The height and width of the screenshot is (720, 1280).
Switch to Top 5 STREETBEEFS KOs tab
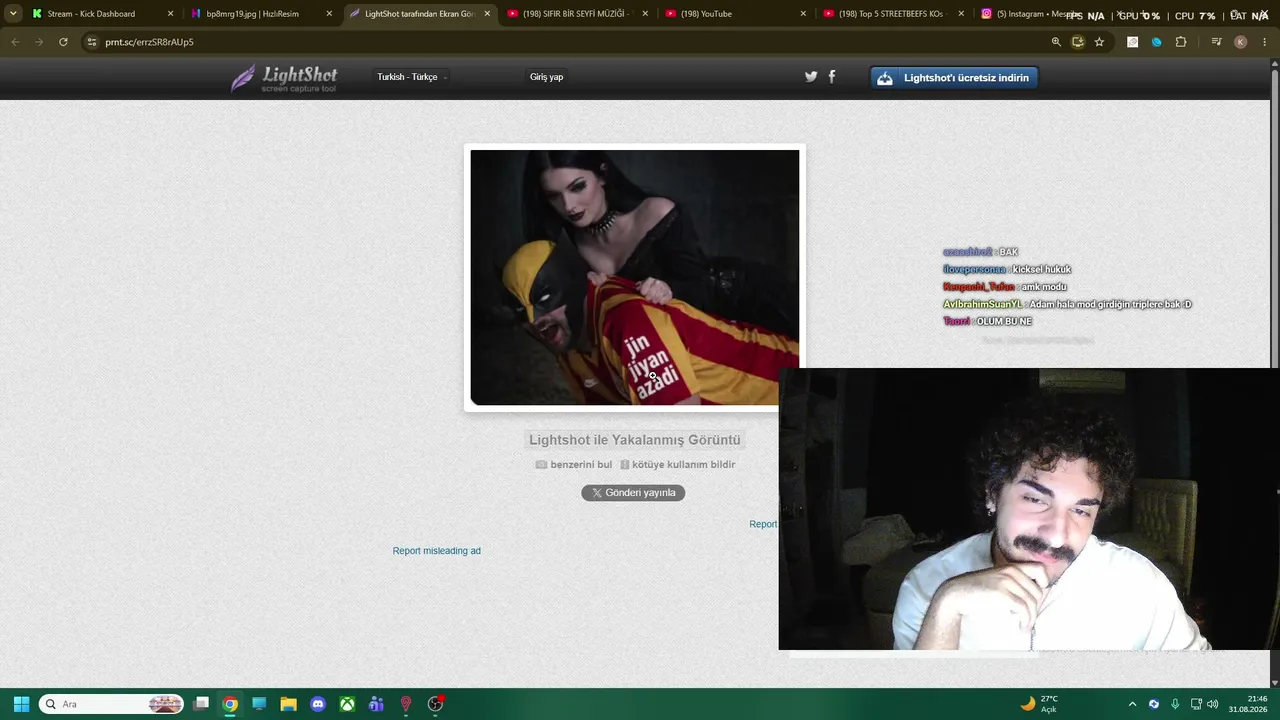[891, 14]
